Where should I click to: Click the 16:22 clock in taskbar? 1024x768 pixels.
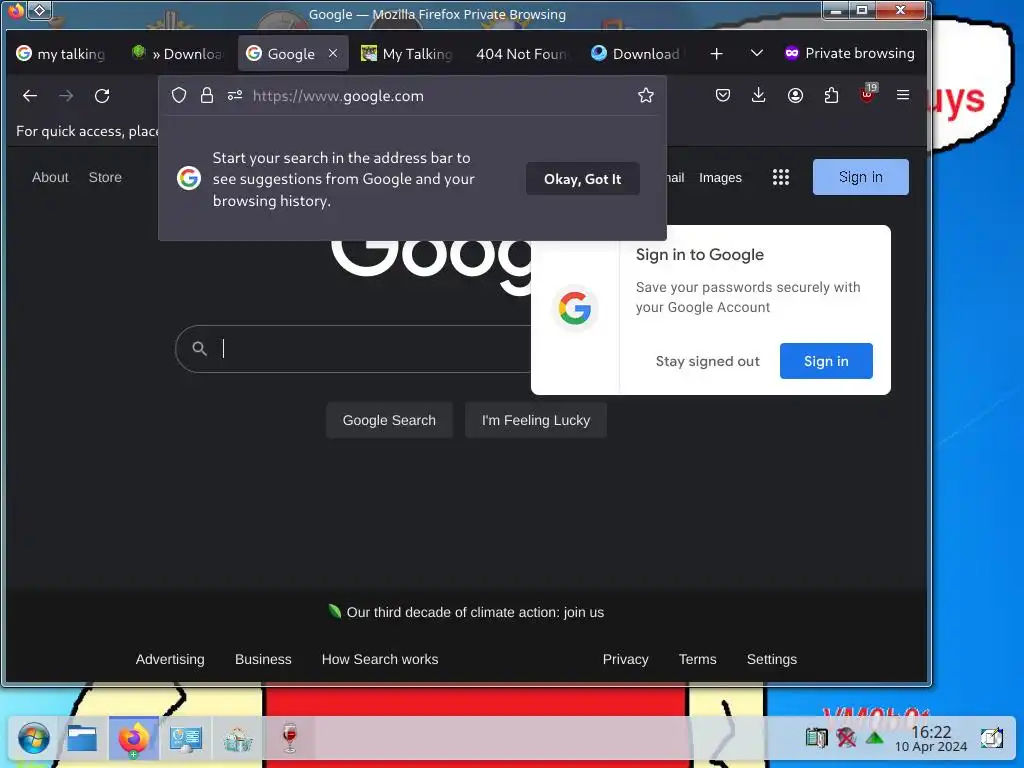[x=931, y=739]
